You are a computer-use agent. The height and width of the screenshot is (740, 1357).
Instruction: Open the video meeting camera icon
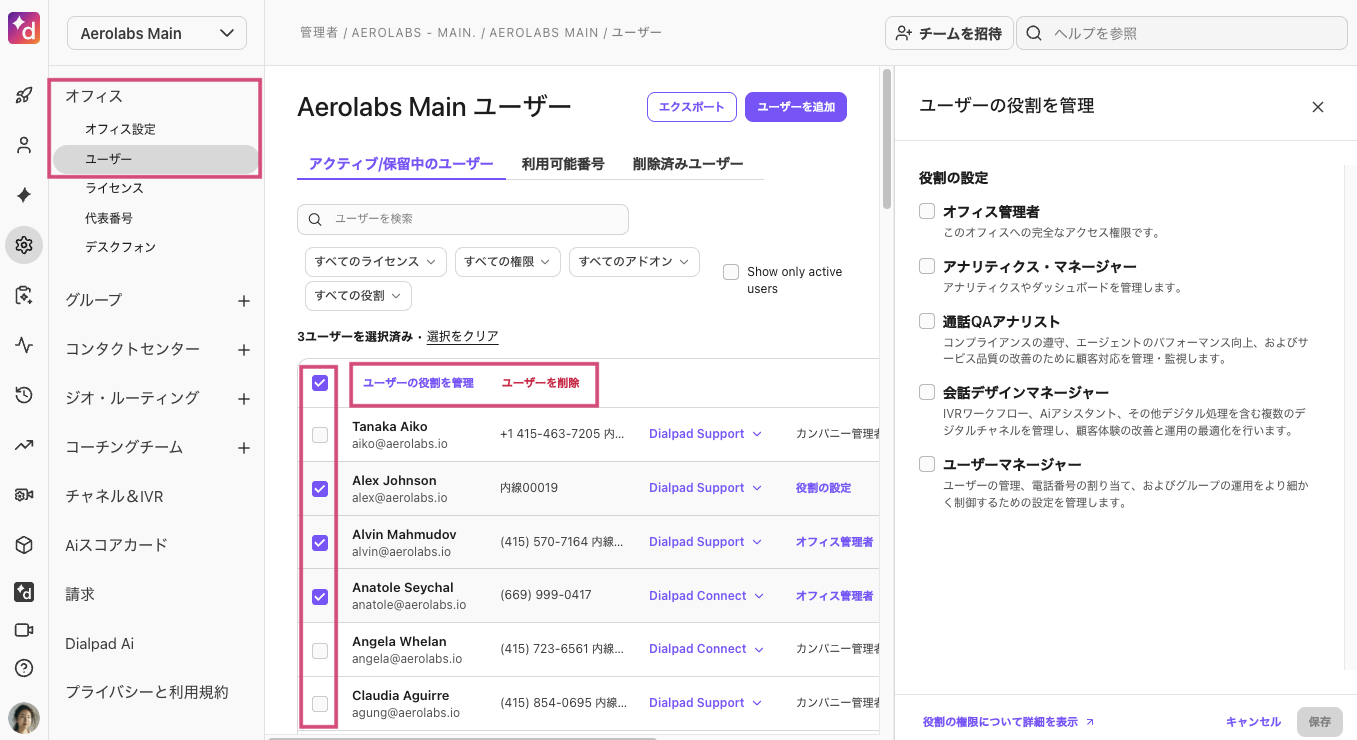[24, 630]
